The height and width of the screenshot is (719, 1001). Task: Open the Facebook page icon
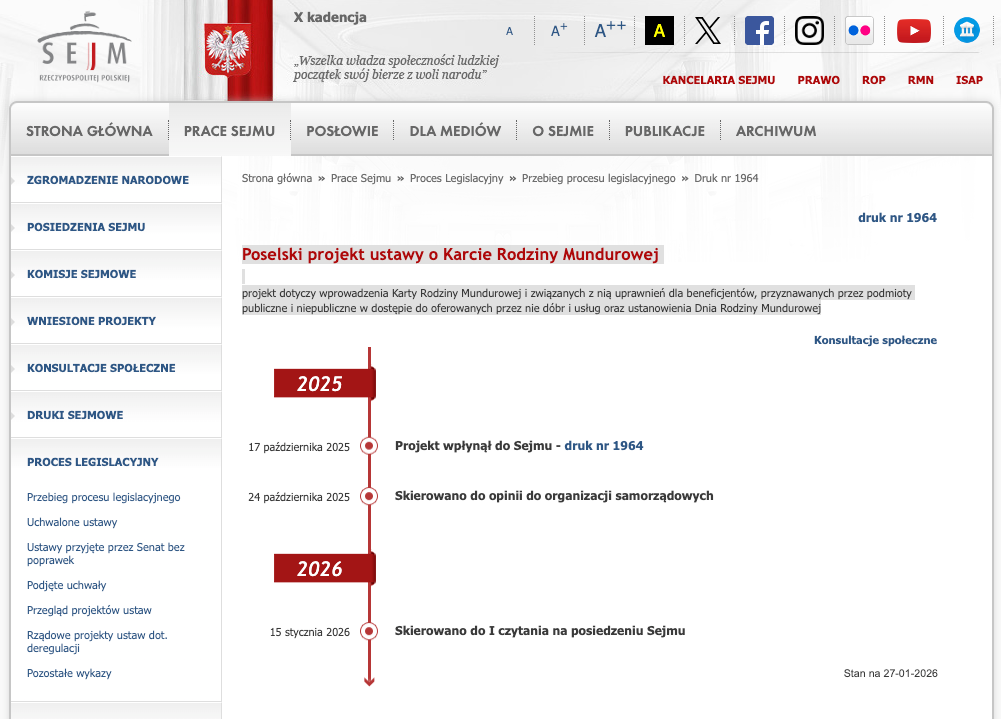tap(759, 31)
